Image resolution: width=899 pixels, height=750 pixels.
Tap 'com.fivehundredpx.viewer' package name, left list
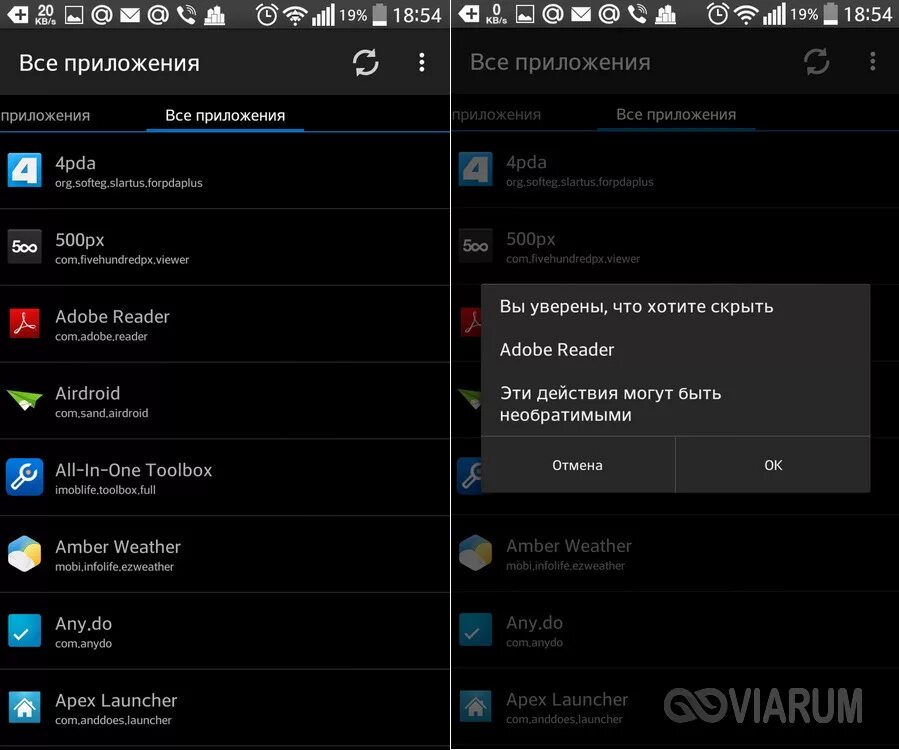click(x=122, y=260)
